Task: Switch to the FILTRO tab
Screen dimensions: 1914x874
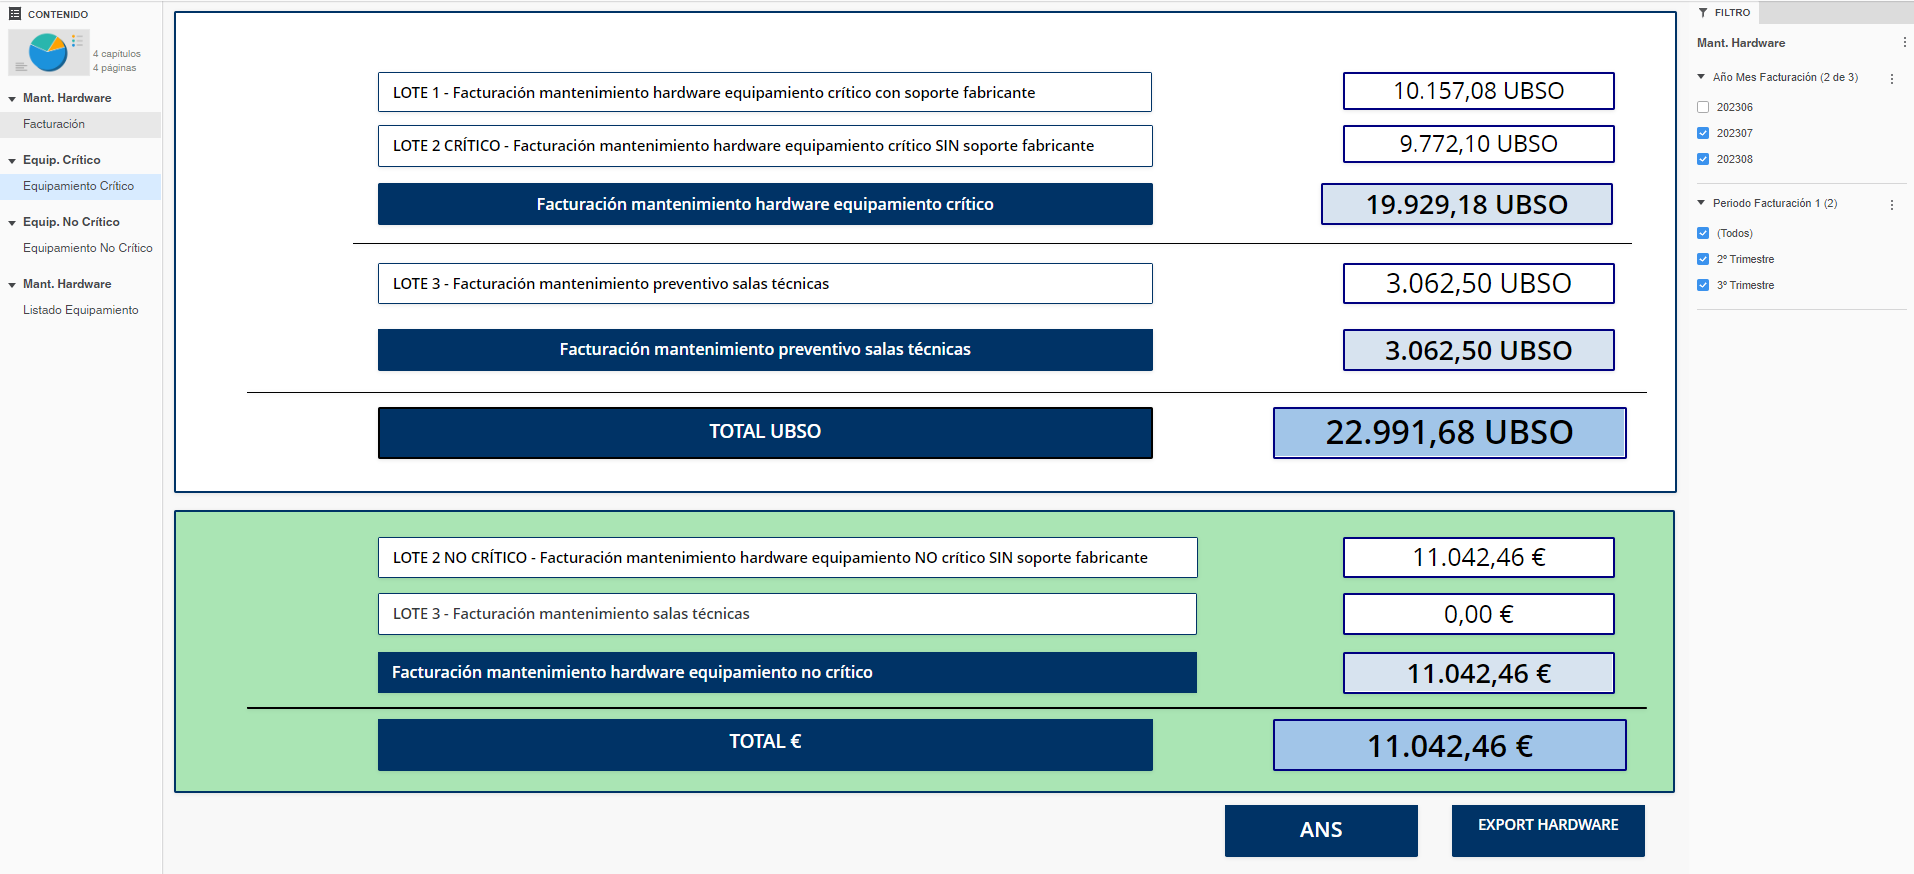Action: tap(1724, 13)
